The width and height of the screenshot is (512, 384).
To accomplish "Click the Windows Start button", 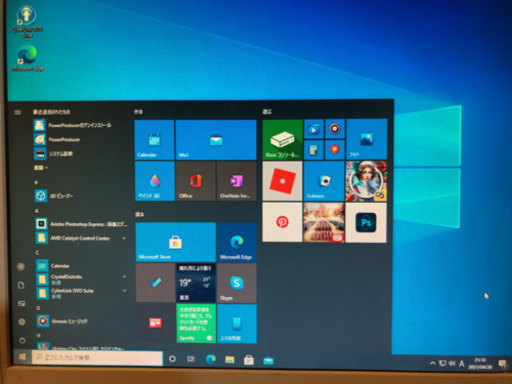I will tap(22, 357).
